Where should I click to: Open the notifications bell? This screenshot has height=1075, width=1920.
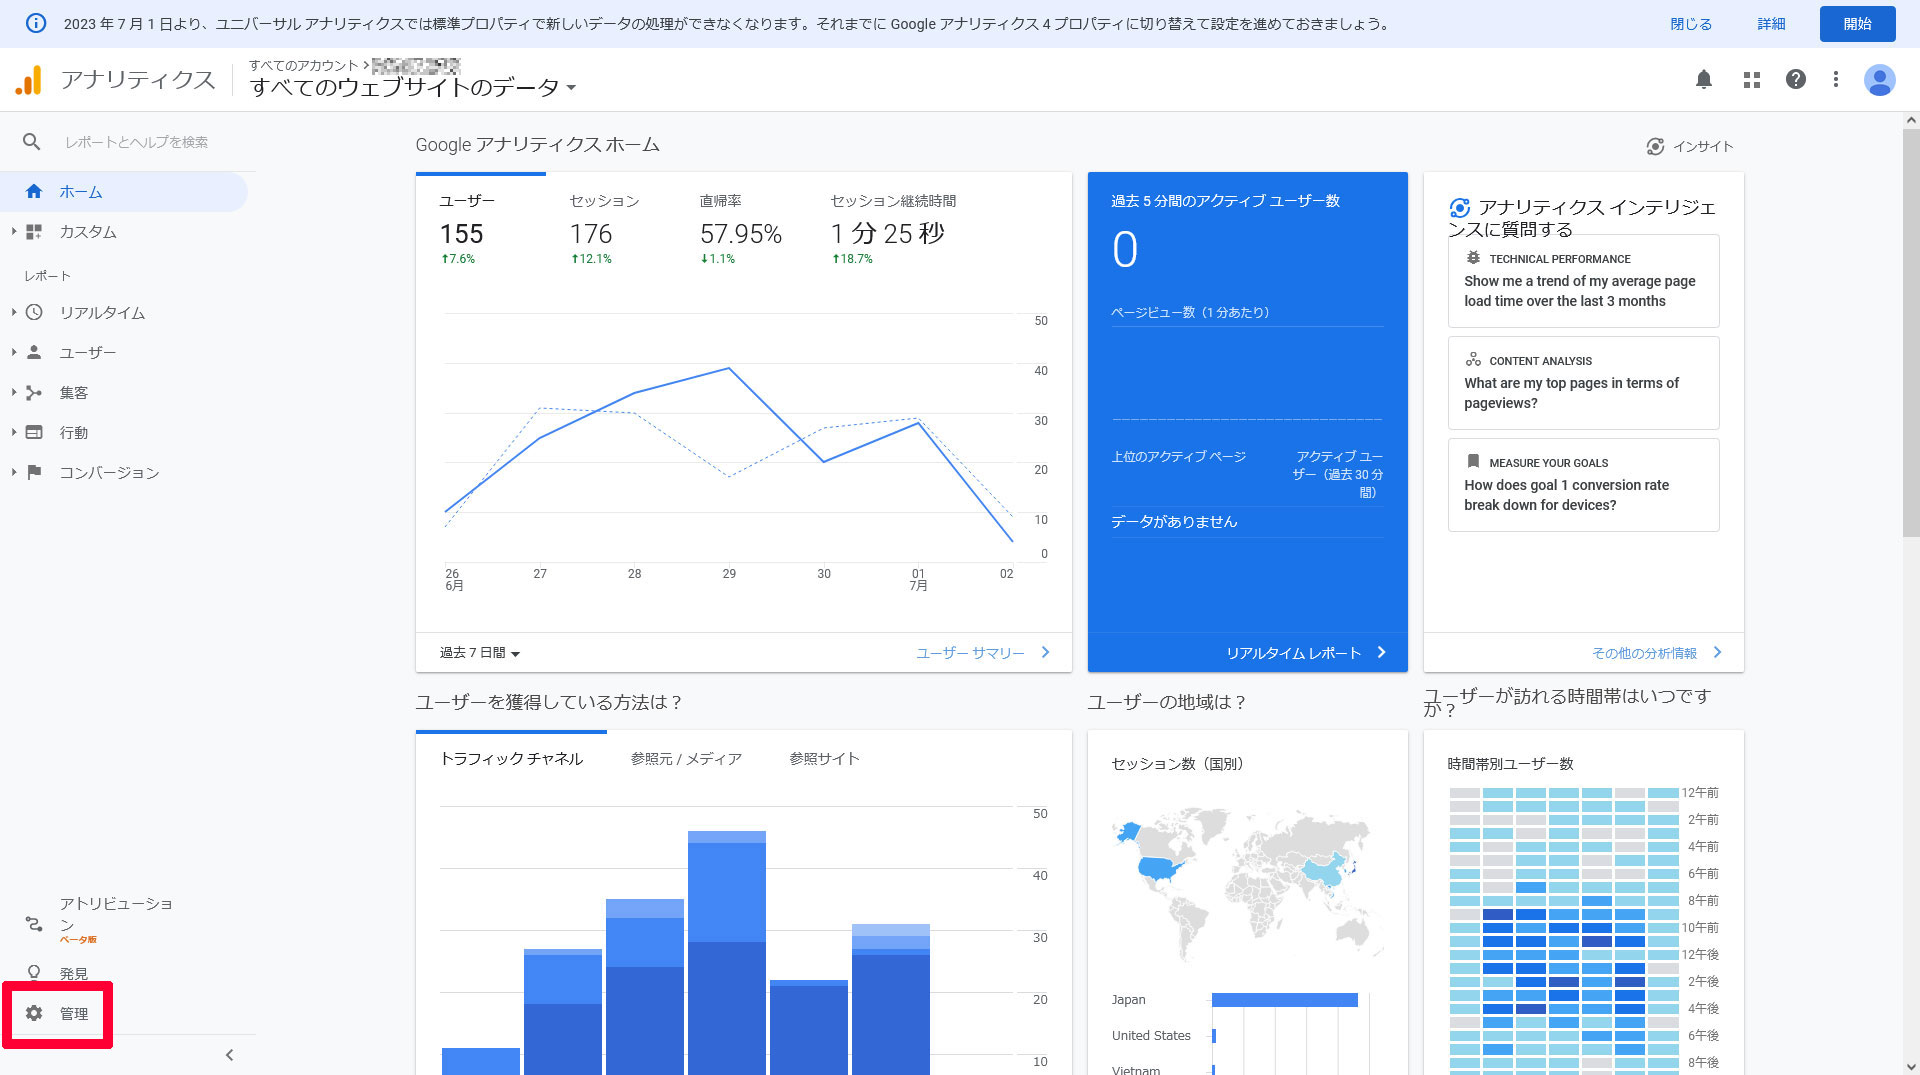(x=1704, y=80)
